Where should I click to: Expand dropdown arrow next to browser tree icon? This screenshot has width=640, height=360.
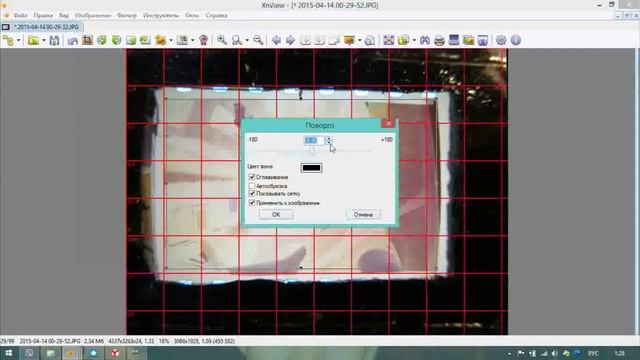(18, 40)
